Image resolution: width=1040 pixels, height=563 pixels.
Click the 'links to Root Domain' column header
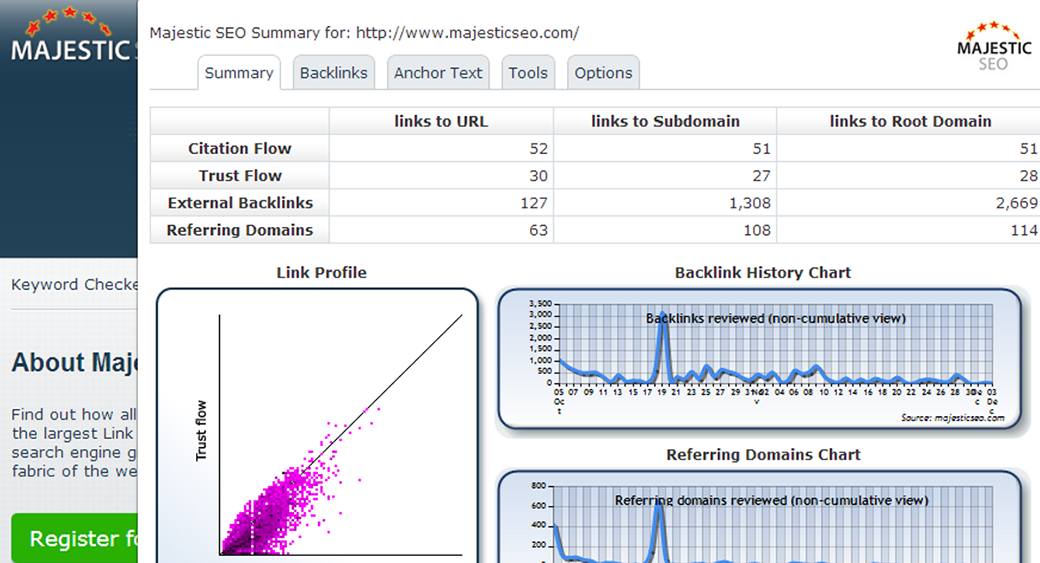(910, 121)
